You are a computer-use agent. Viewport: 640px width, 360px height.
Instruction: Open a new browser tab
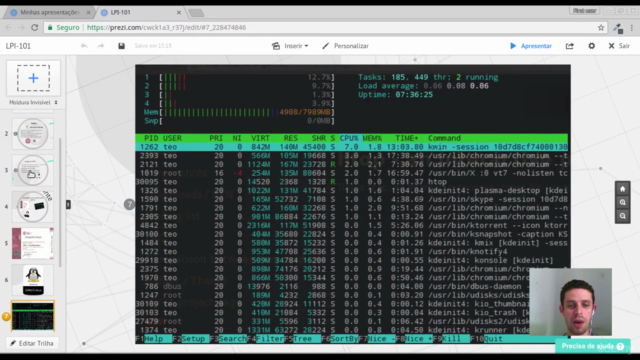[x=196, y=13]
